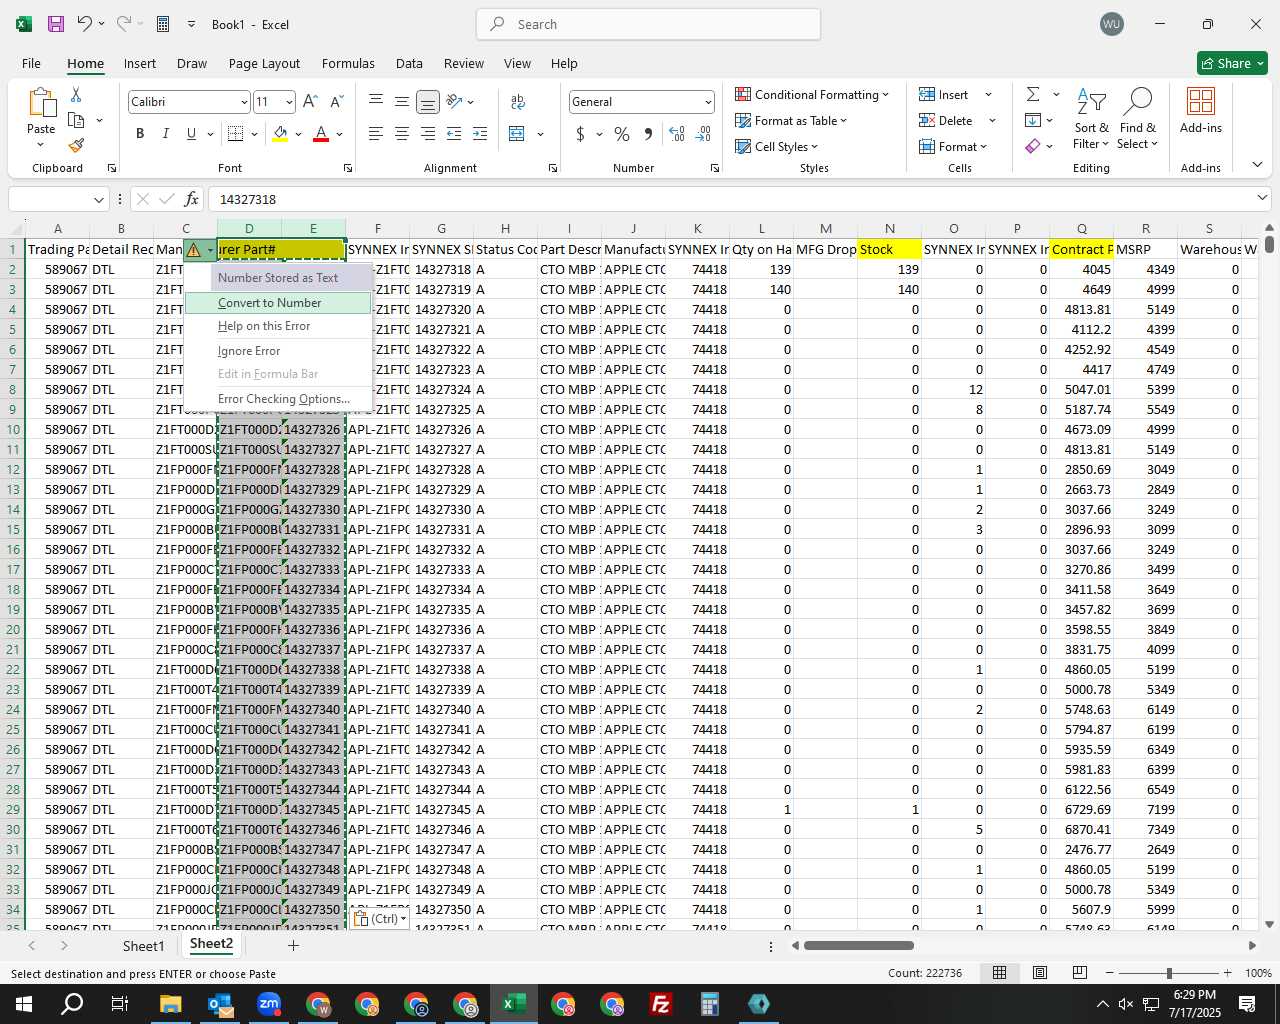Click the Delete cells button
Viewport: 1280px width, 1024px height.
click(947, 120)
